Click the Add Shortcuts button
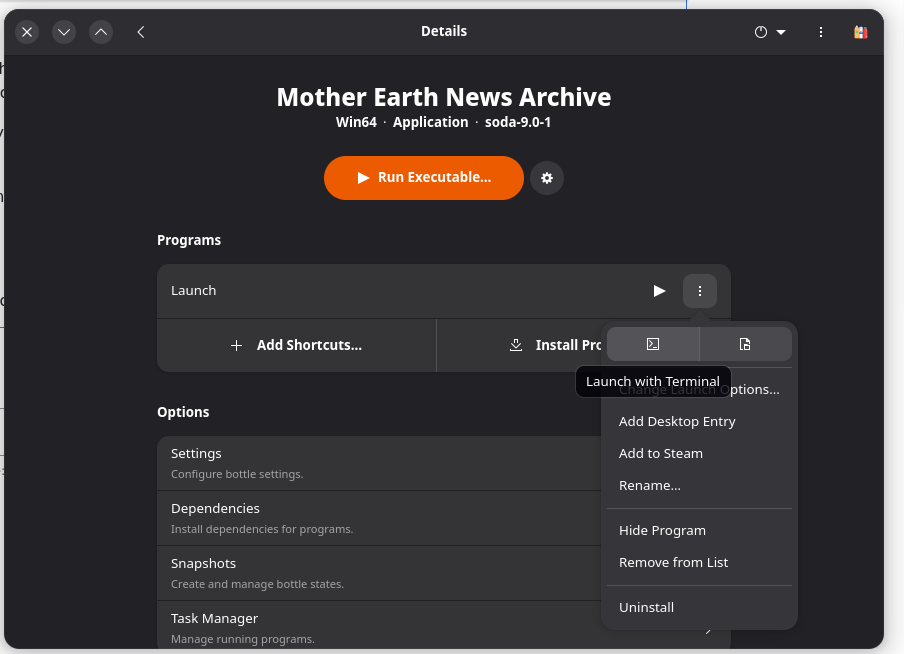Image resolution: width=904 pixels, height=654 pixels. (296, 345)
